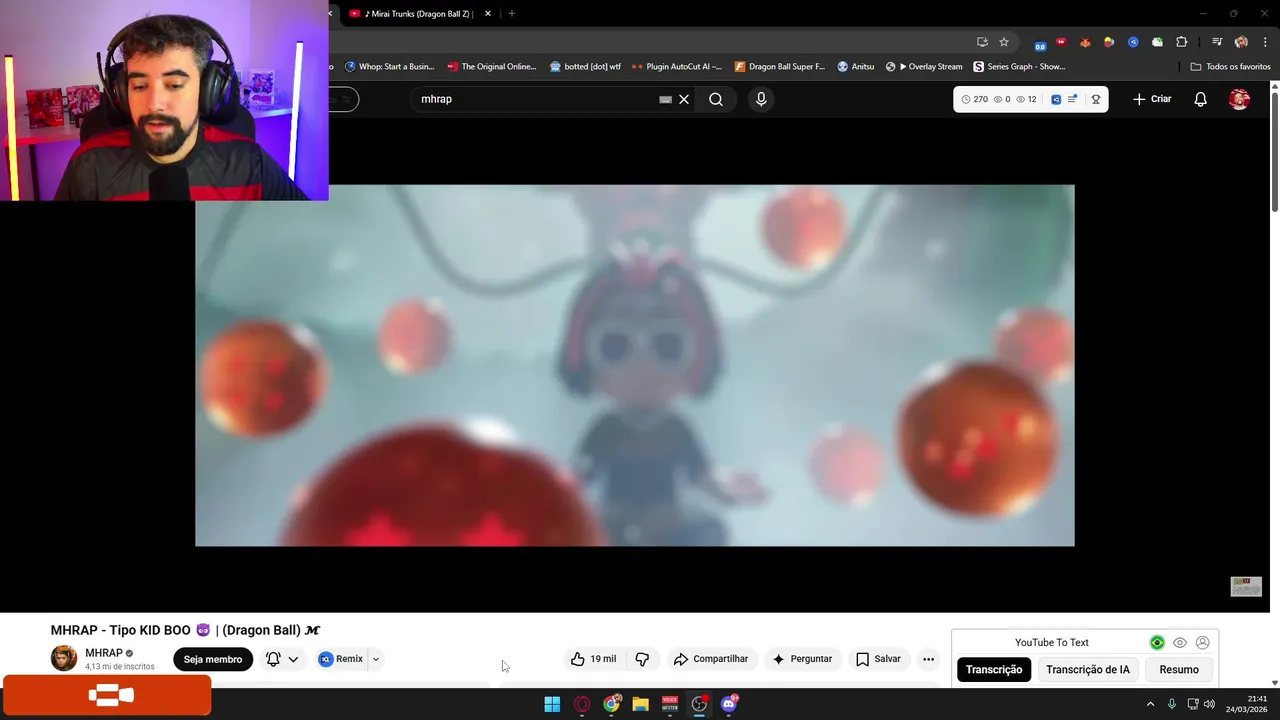Start voice search with the microphone
The width and height of the screenshot is (1280, 720).
click(761, 99)
